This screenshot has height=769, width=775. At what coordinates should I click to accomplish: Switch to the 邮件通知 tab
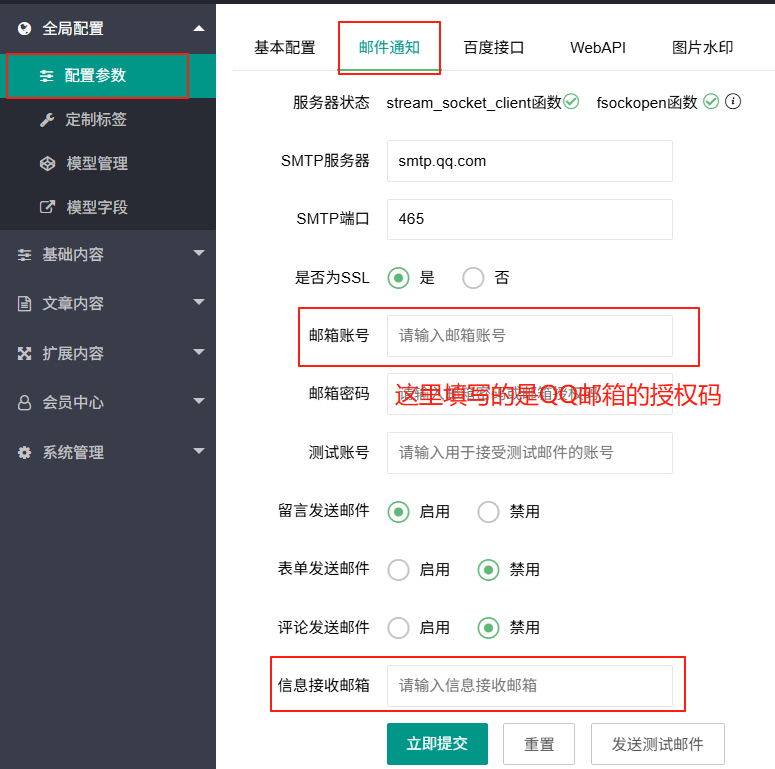coord(389,47)
